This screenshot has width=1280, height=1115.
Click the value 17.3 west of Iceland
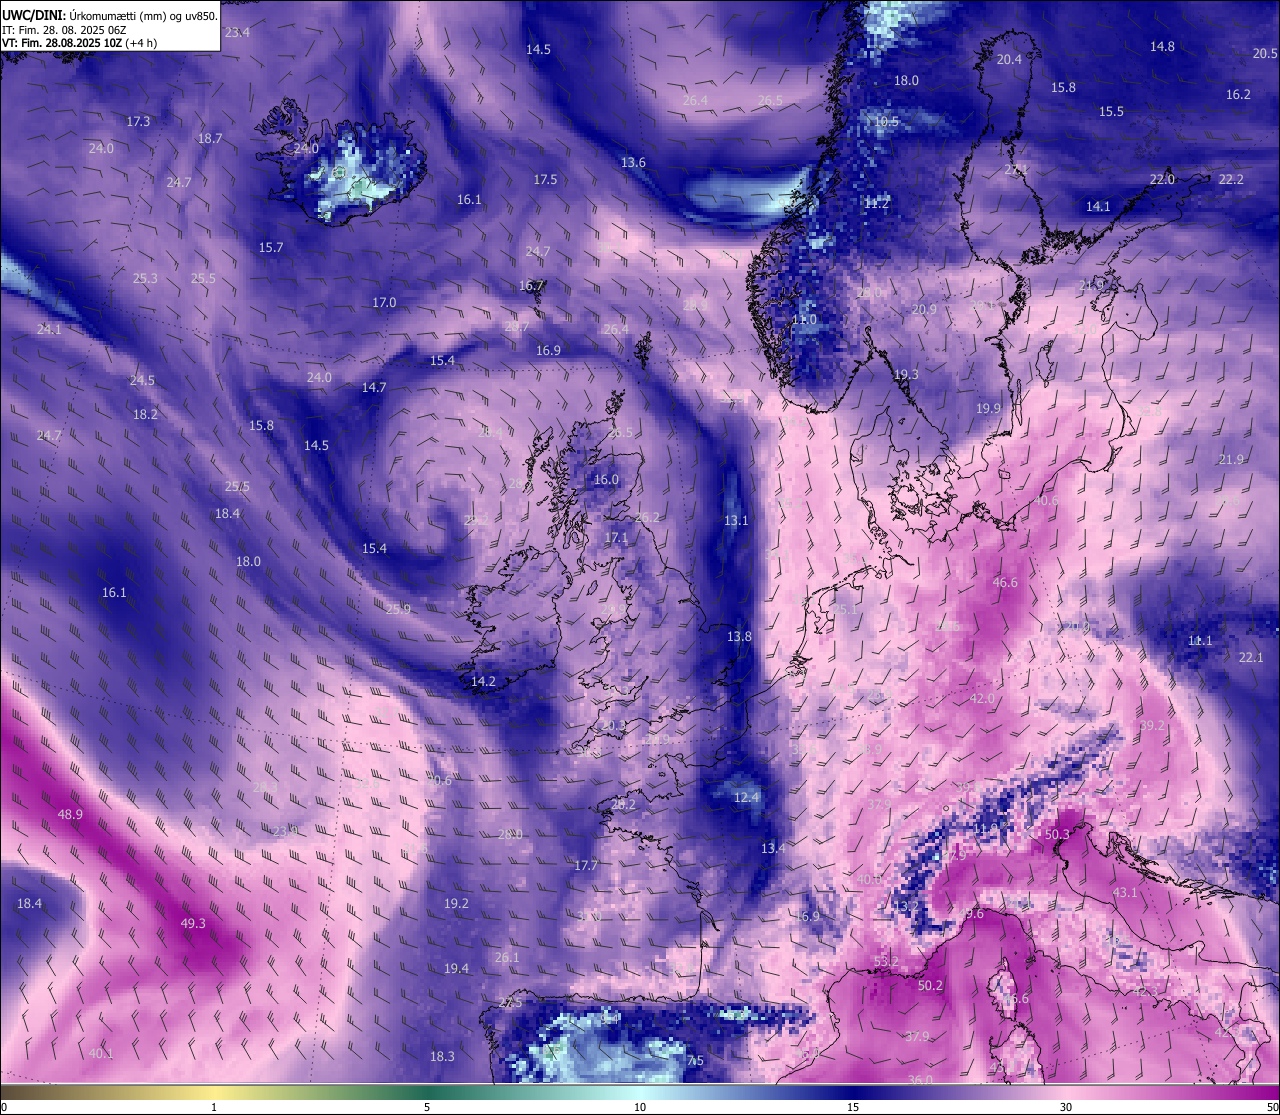point(138,121)
